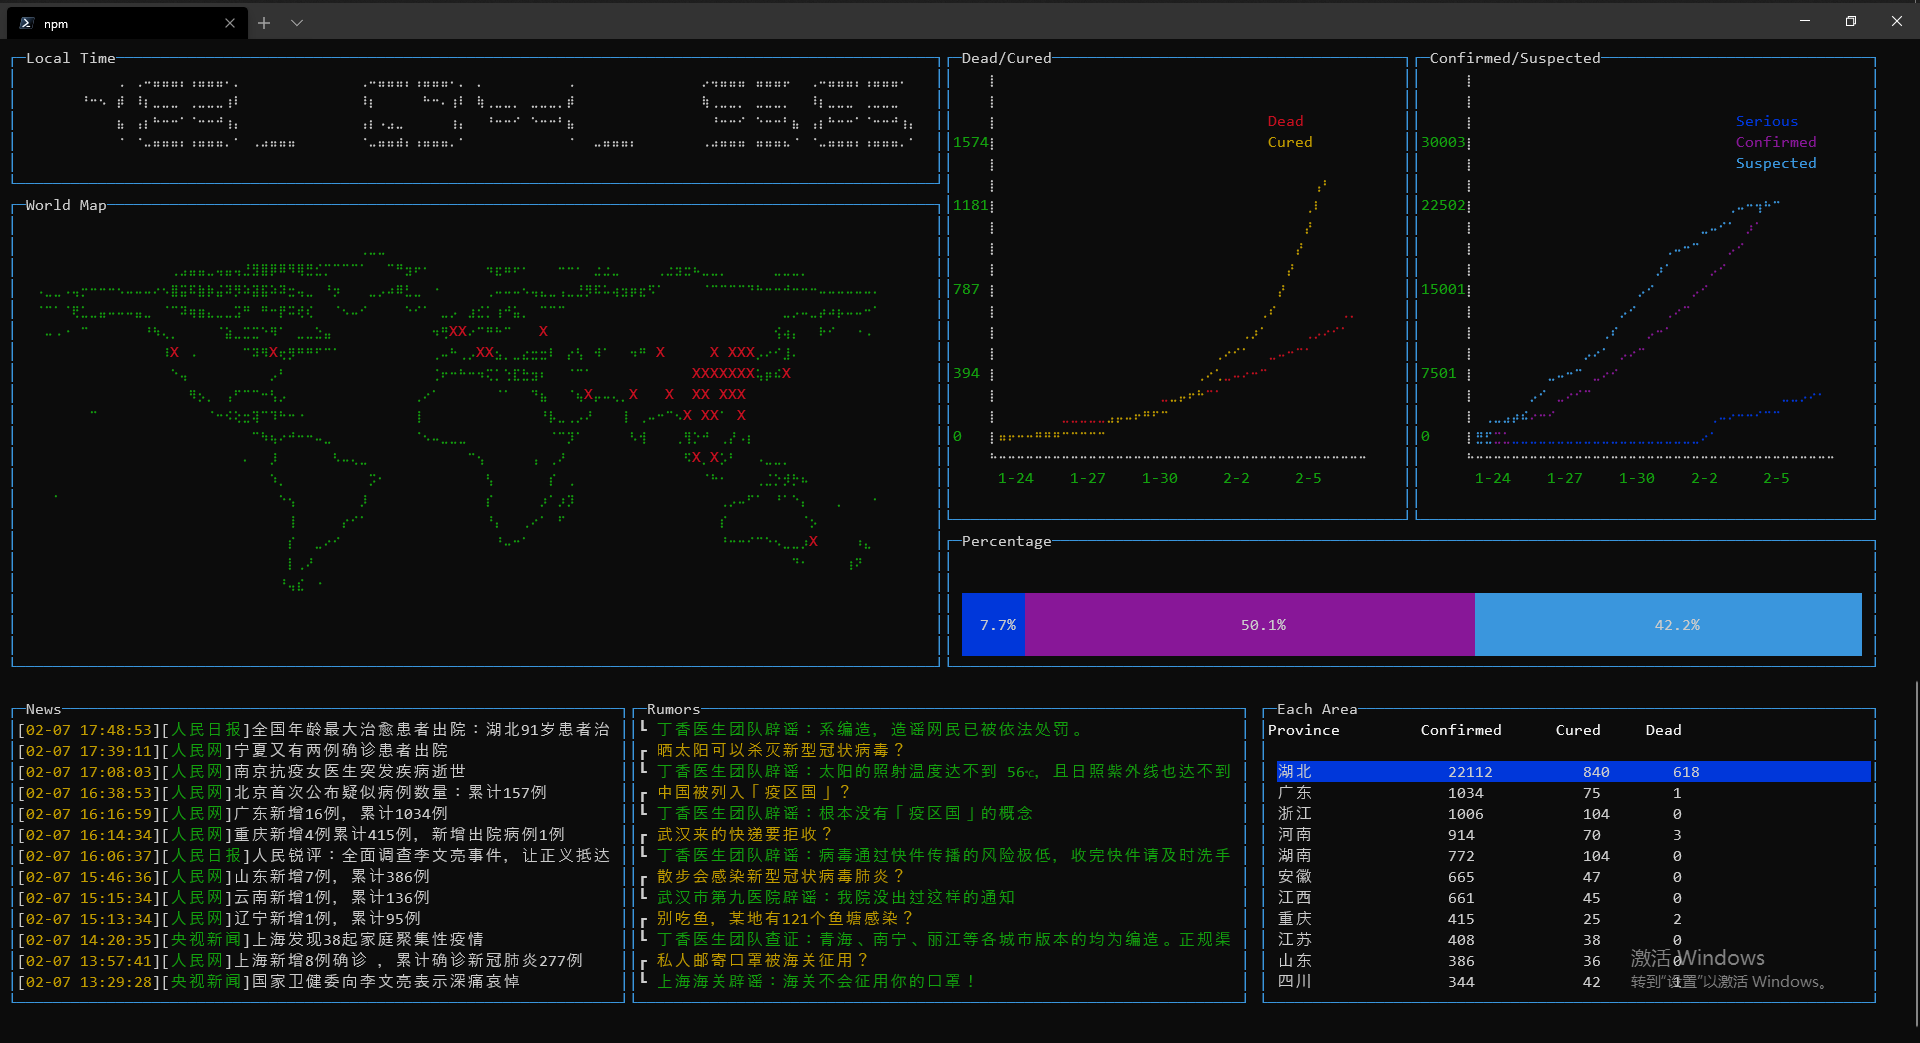Screen dimensions: 1920x1043
Task: Select the 安徽 province row
Action: coord(1573,877)
